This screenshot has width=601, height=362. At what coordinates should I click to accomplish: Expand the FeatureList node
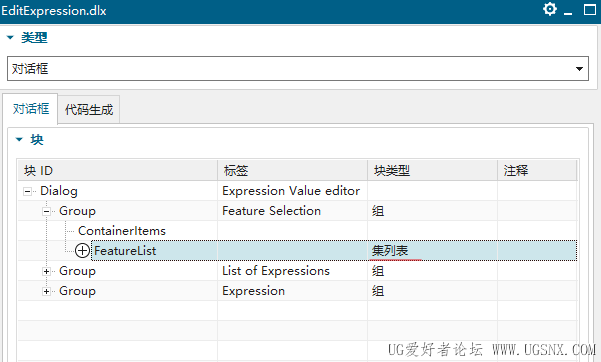pos(82,251)
